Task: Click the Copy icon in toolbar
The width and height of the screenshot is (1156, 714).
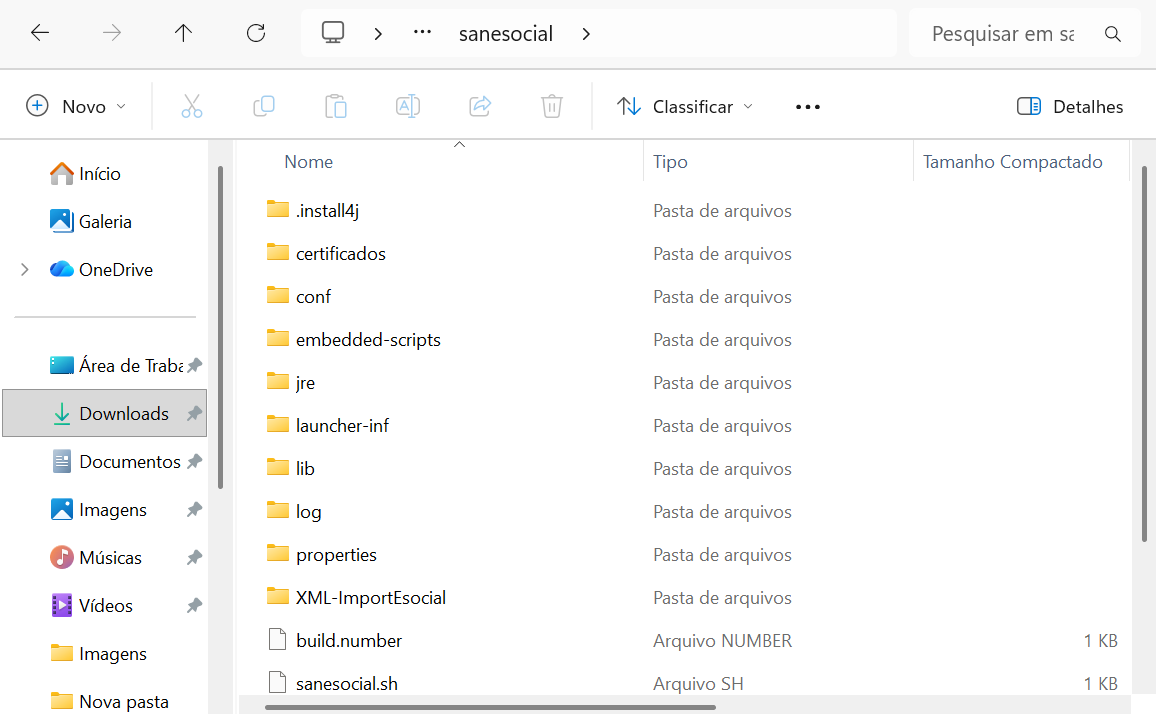Action: click(x=264, y=106)
